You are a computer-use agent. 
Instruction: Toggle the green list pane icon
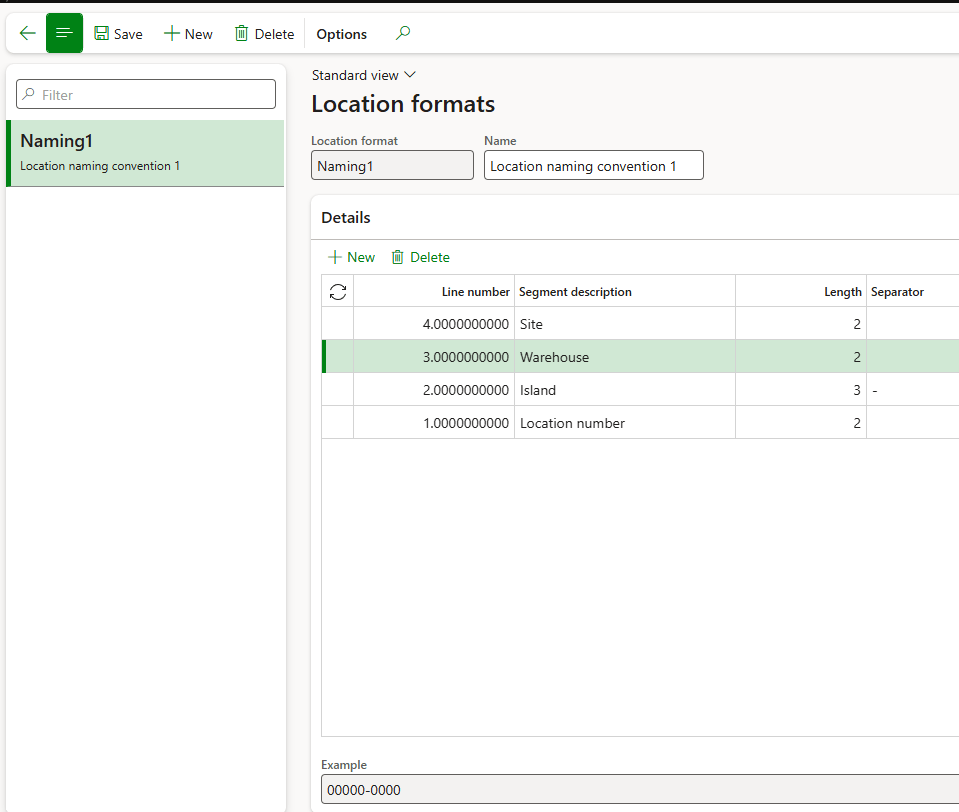(64, 34)
